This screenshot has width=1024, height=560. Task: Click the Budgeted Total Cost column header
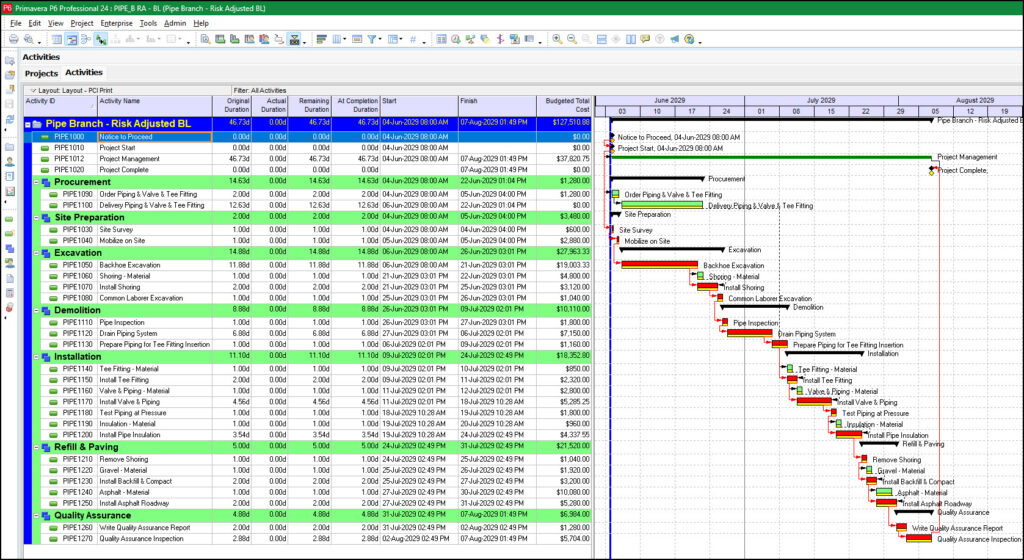[564, 106]
